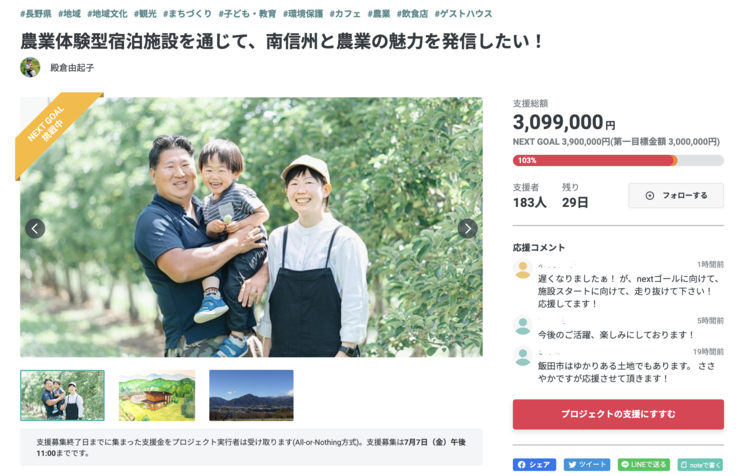The height and width of the screenshot is (476, 736).
Task: Select the #農業 hashtag link
Action: click(x=379, y=14)
